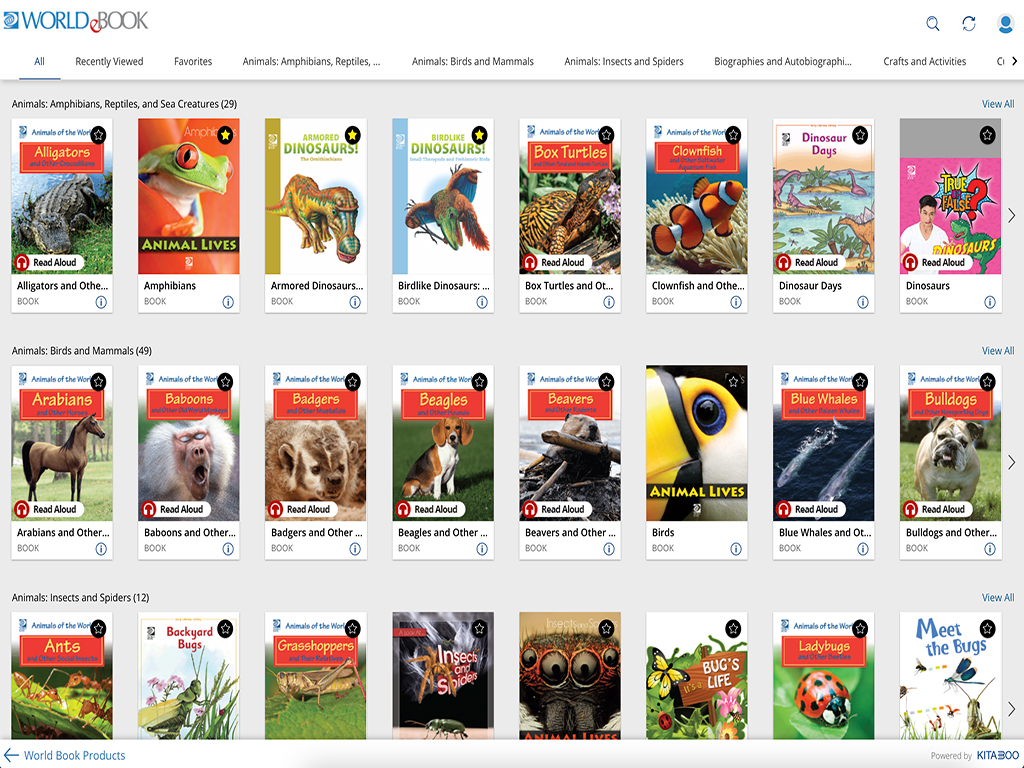The image size is (1024, 768).
Task: Play Read Aloud on Arabians cover
Action: [x=48, y=509]
